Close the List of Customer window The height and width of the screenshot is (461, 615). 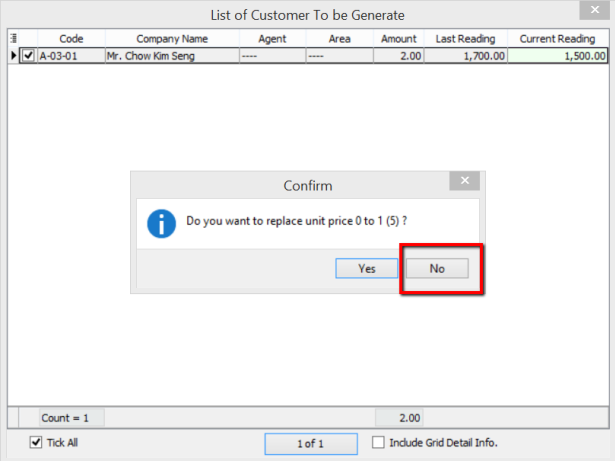tap(595, 13)
